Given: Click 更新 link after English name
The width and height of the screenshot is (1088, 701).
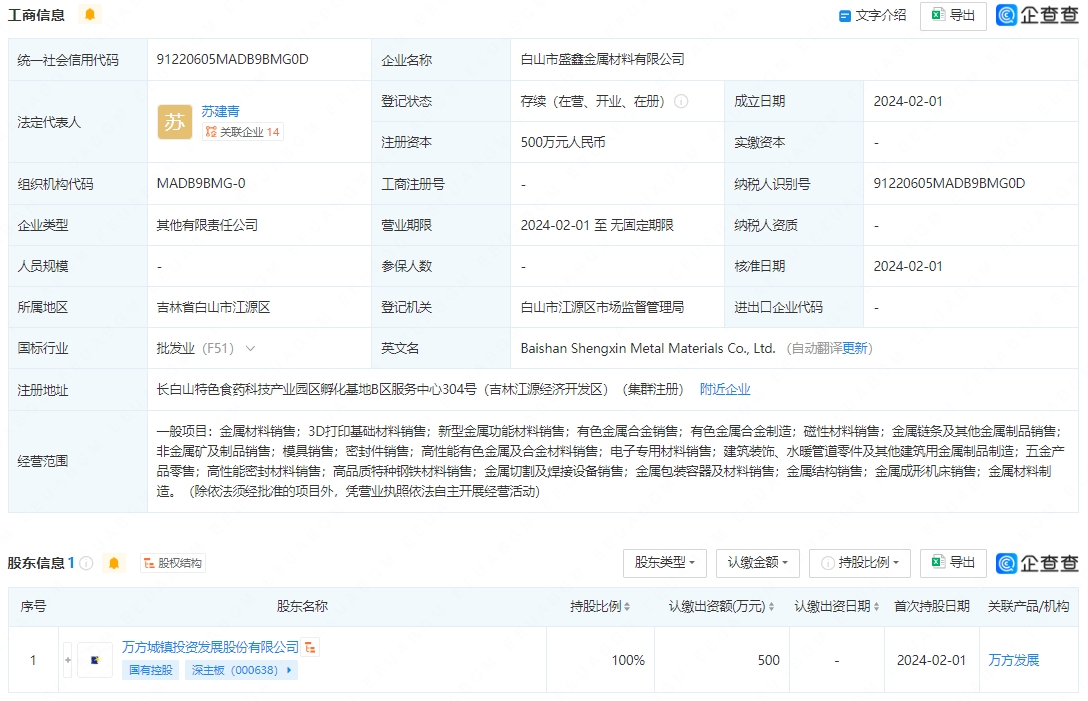Looking at the screenshot, I should pyautogui.click(x=855, y=348).
